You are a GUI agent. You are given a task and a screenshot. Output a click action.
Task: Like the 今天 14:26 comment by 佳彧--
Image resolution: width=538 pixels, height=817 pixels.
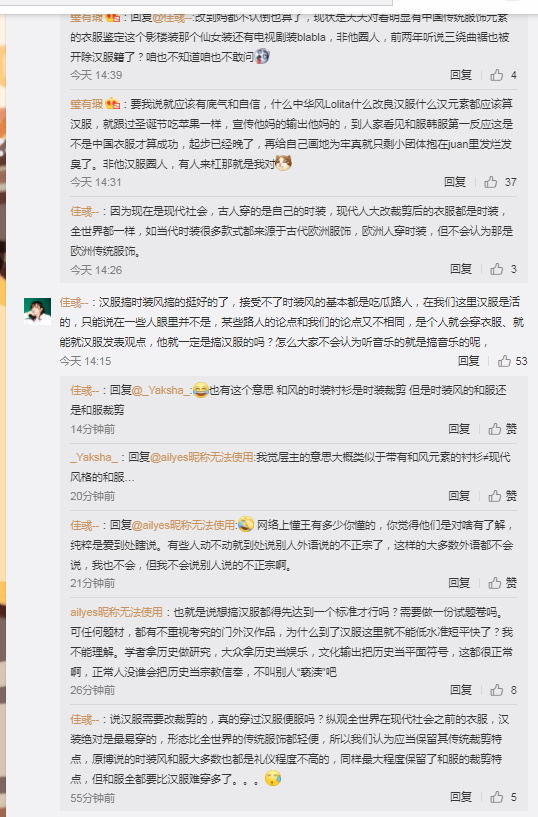(x=503, y=269)
